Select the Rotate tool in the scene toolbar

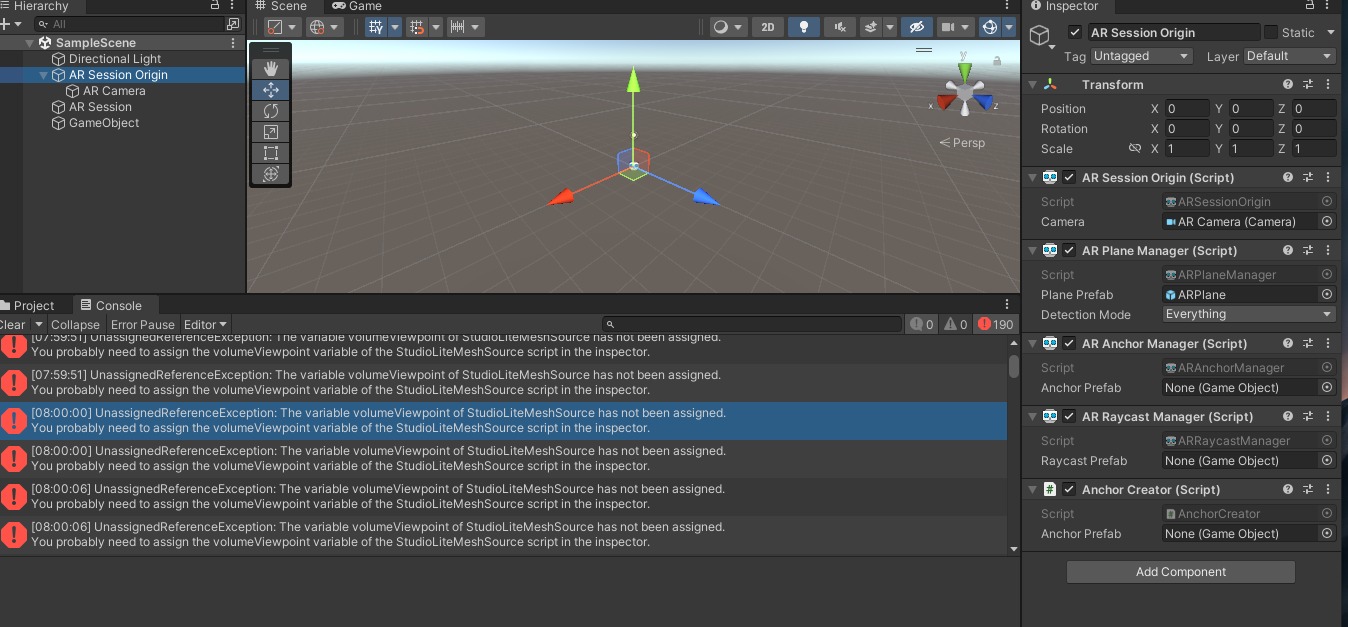tap(270, 111)
